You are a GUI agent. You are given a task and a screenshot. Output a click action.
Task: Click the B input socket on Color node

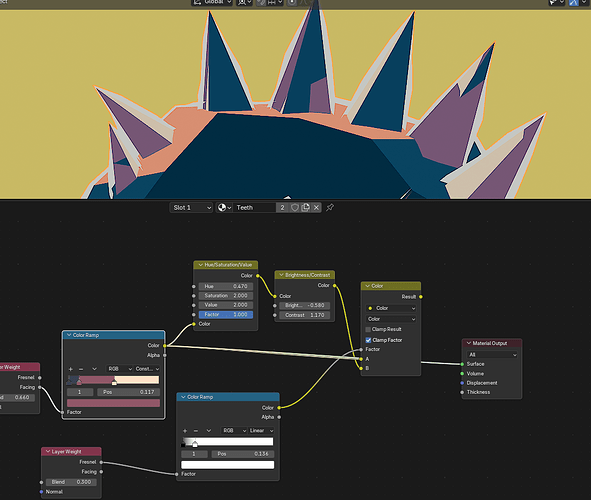pos(361,369)
